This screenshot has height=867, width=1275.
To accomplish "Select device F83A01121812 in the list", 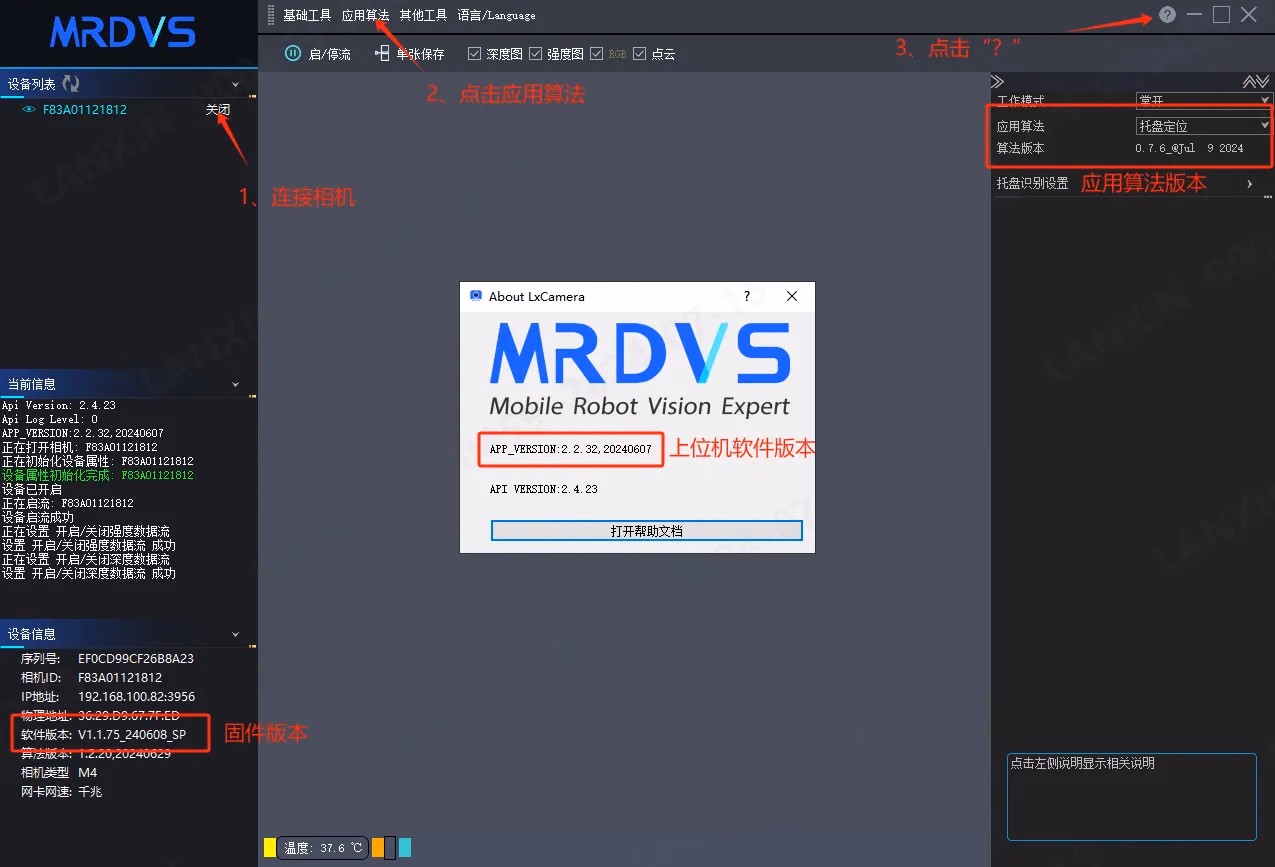I will 84,110.
